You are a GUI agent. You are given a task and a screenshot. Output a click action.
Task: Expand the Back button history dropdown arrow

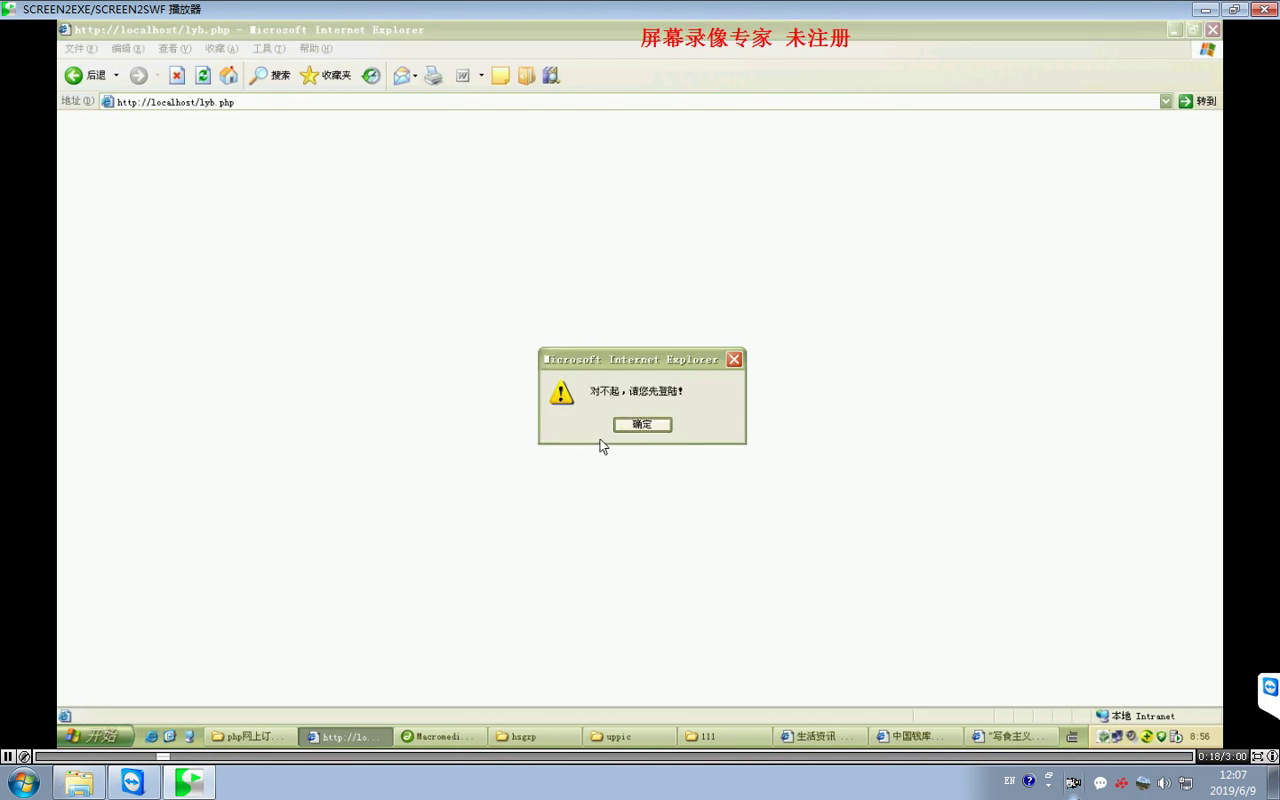[x=116, y=76]
